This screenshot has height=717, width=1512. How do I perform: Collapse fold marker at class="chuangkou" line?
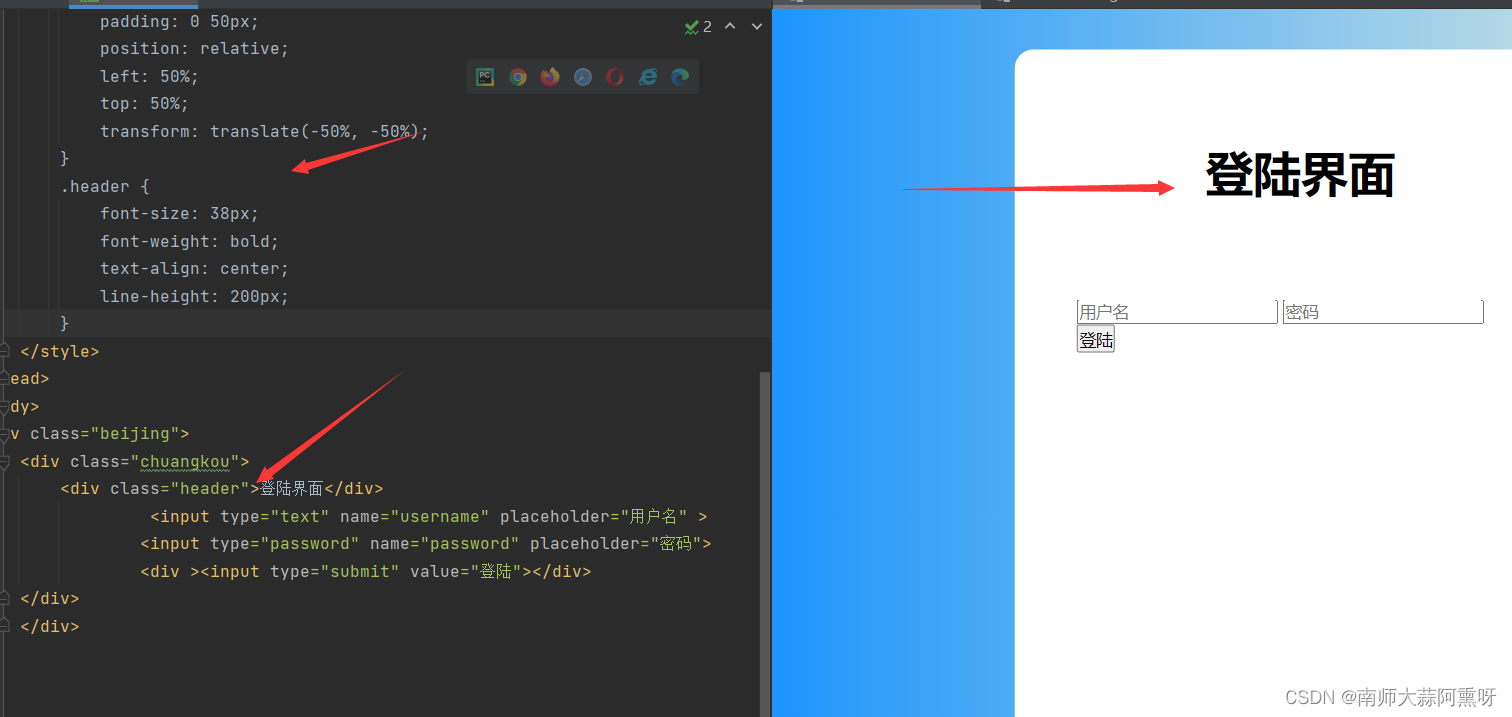point(4,461)
